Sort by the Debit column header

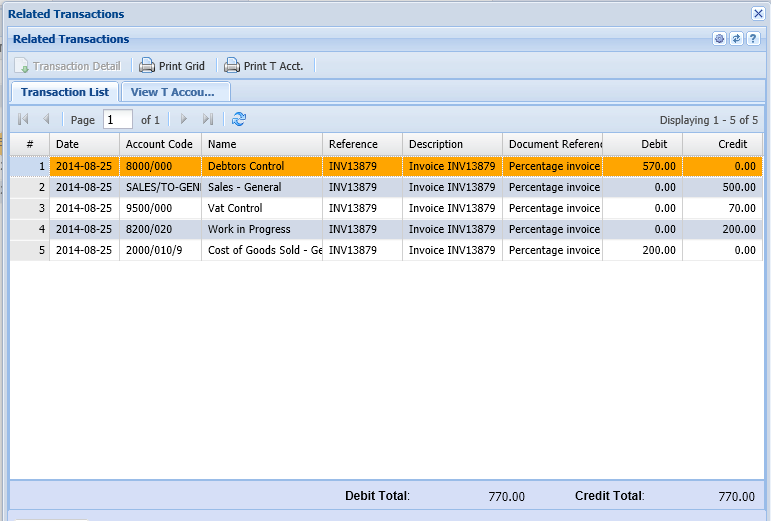(642, 144)
